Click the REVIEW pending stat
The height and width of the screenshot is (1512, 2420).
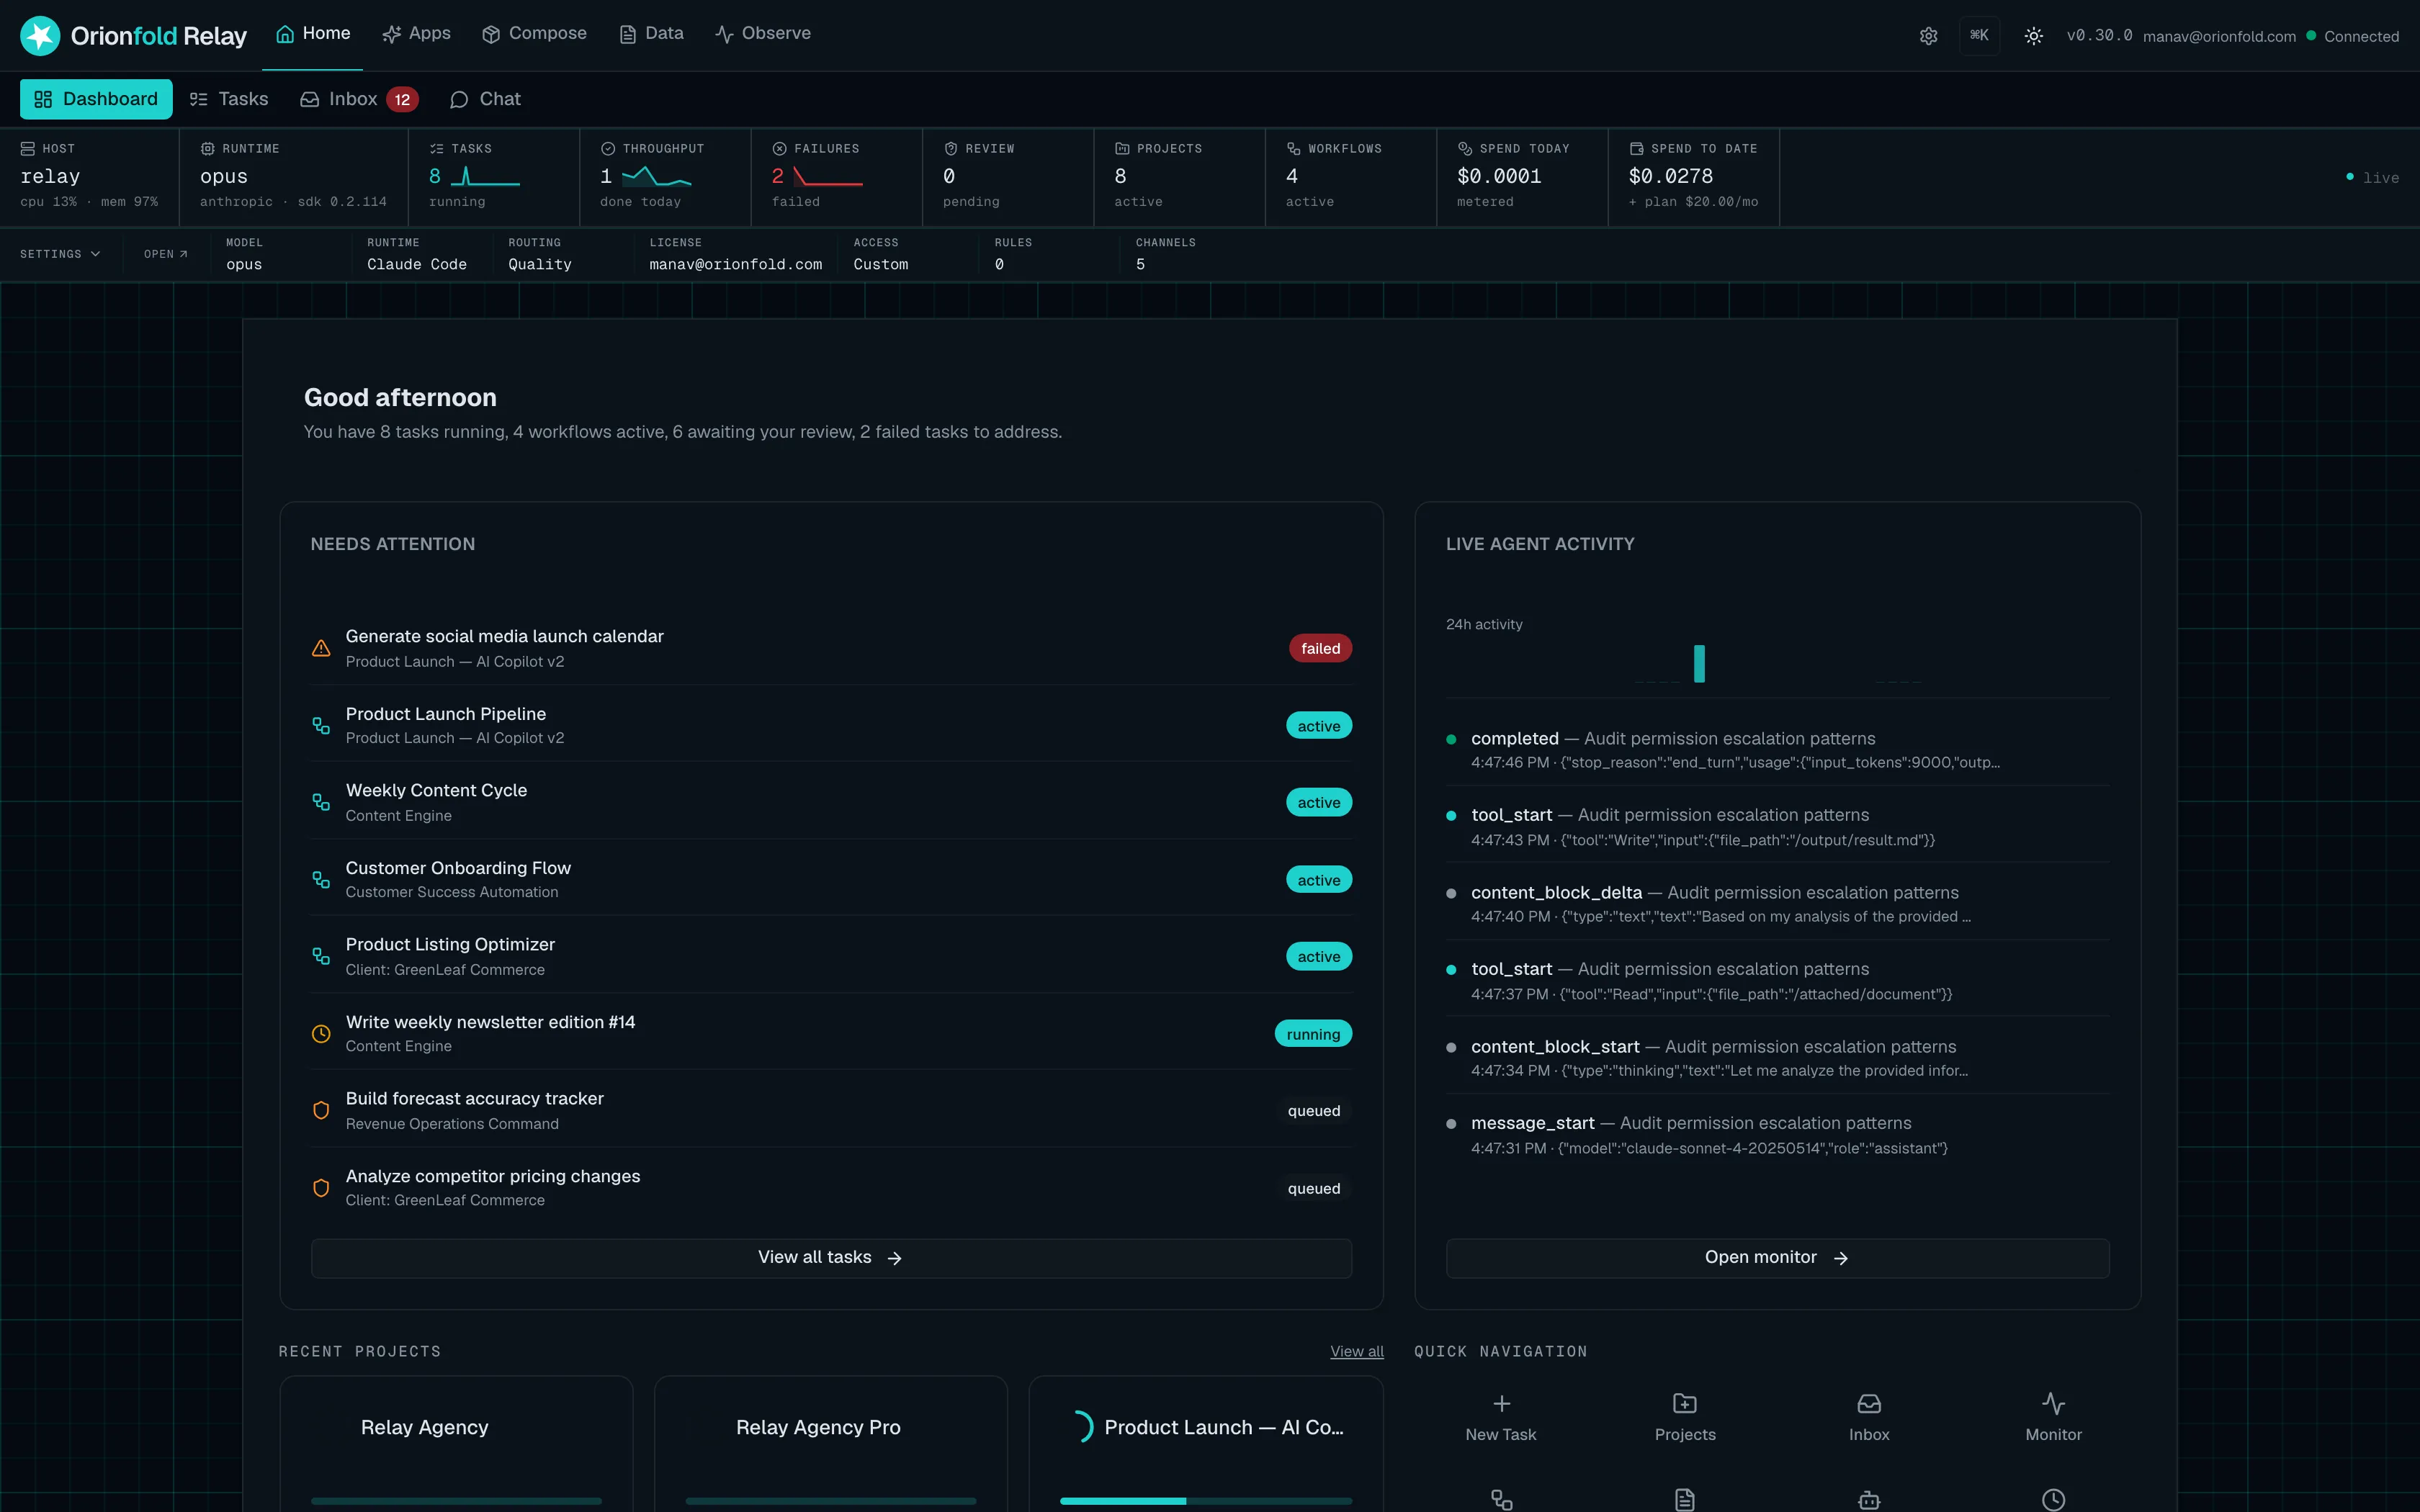point(1007,176)
